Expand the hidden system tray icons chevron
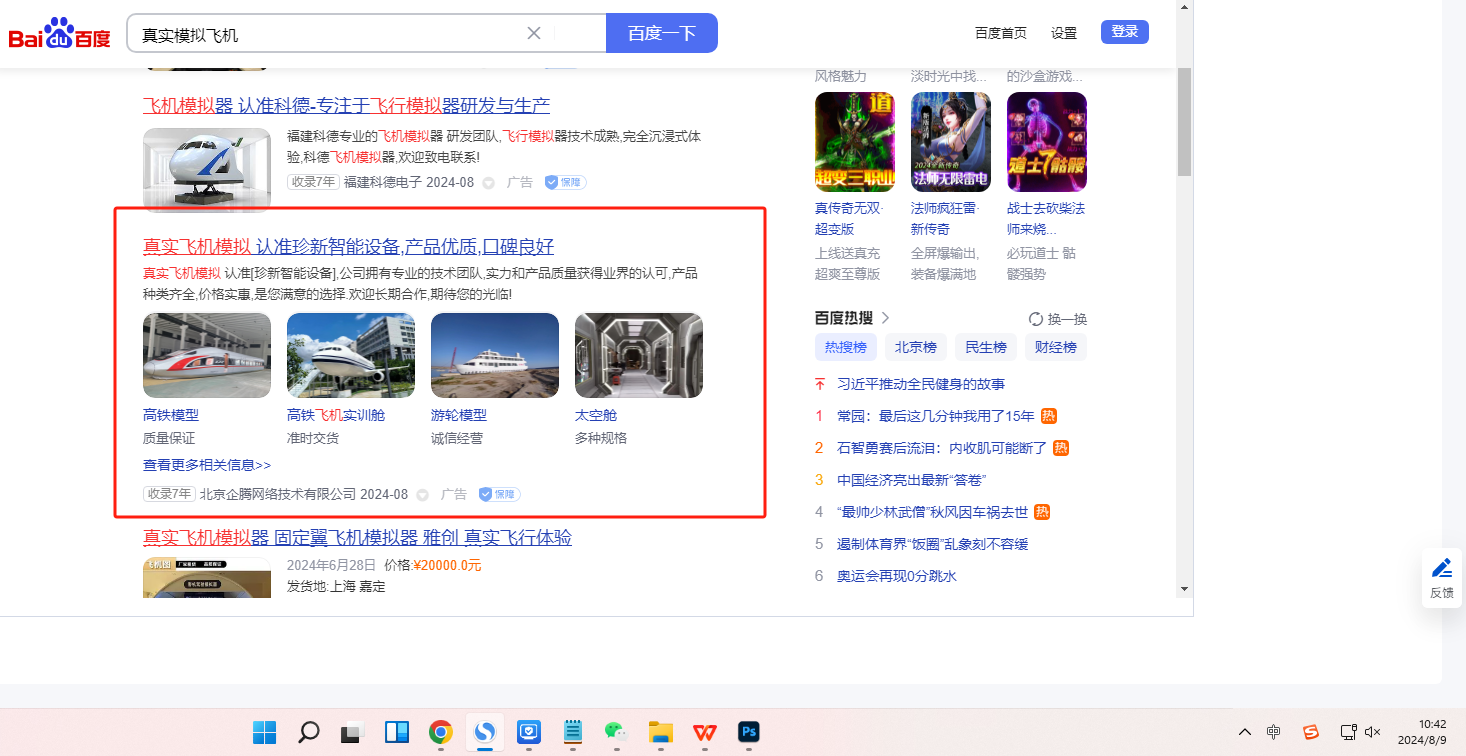Image resolution: width=1466 pixels, height=756 pixels. coord(1245,732)
